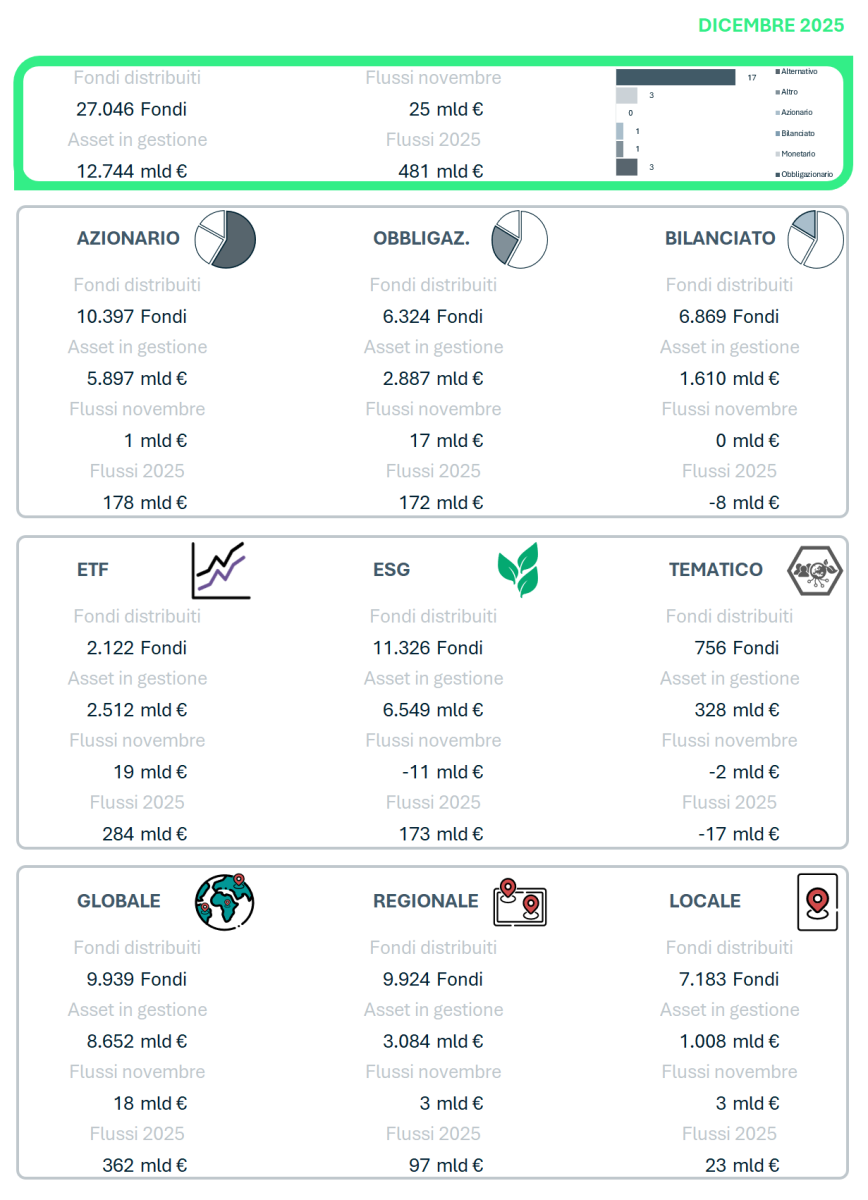Click the Alternativo legend color swatch
The height and width of the screenshot is (1200, 868).
click(x=778, y=72)
